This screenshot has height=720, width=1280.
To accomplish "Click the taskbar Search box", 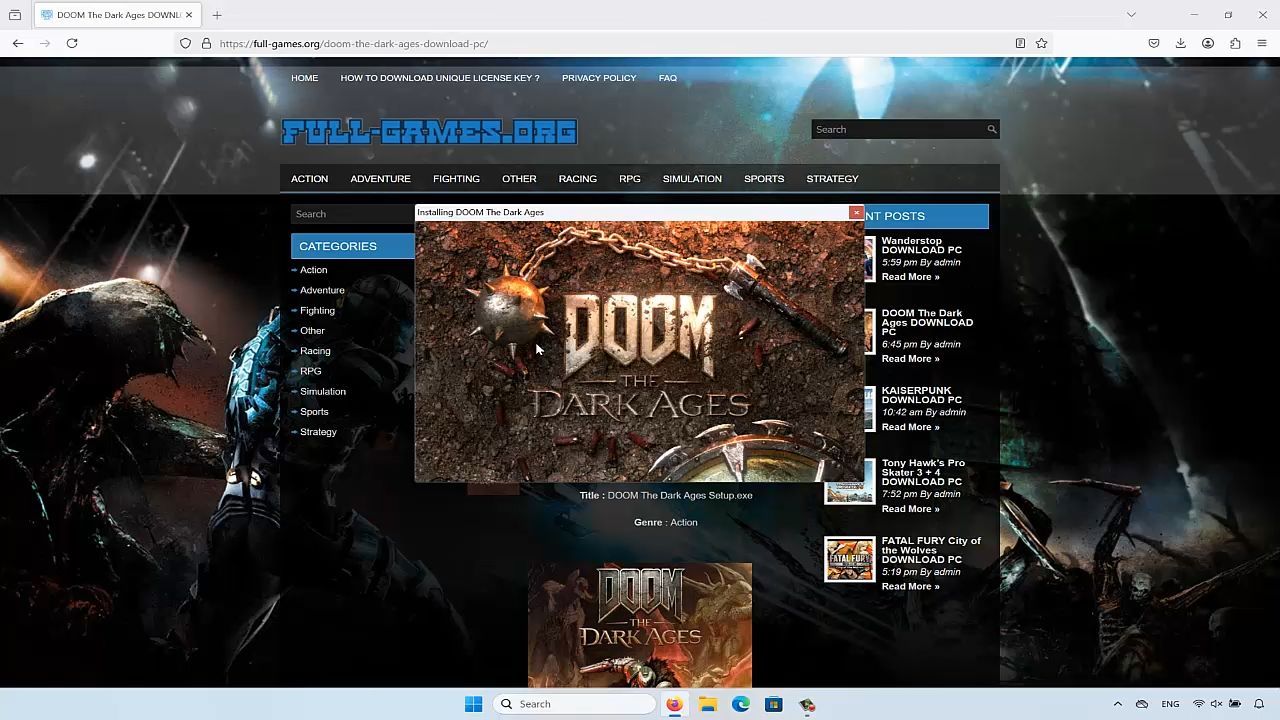I will (x=575, y=704).
